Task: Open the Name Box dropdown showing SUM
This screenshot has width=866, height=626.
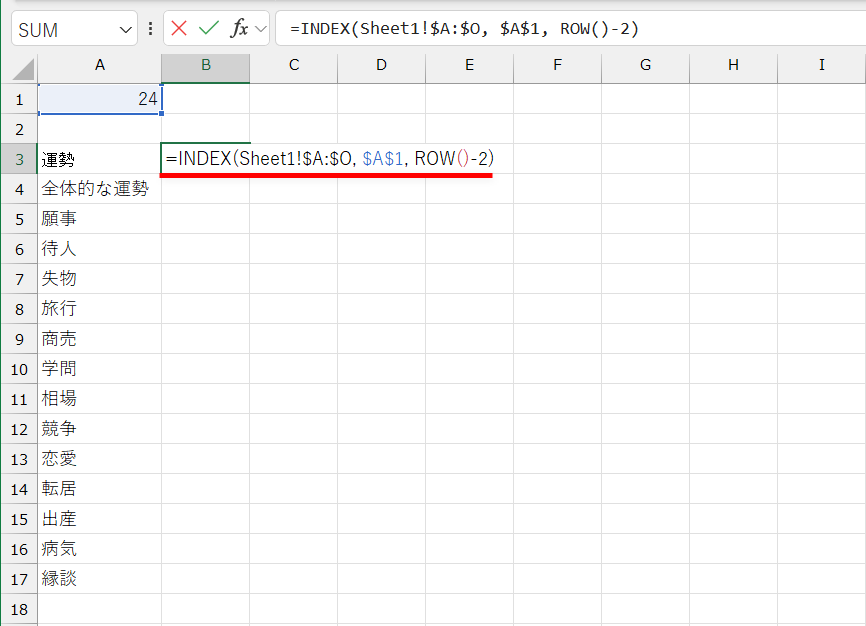Action: coord(60,28)
